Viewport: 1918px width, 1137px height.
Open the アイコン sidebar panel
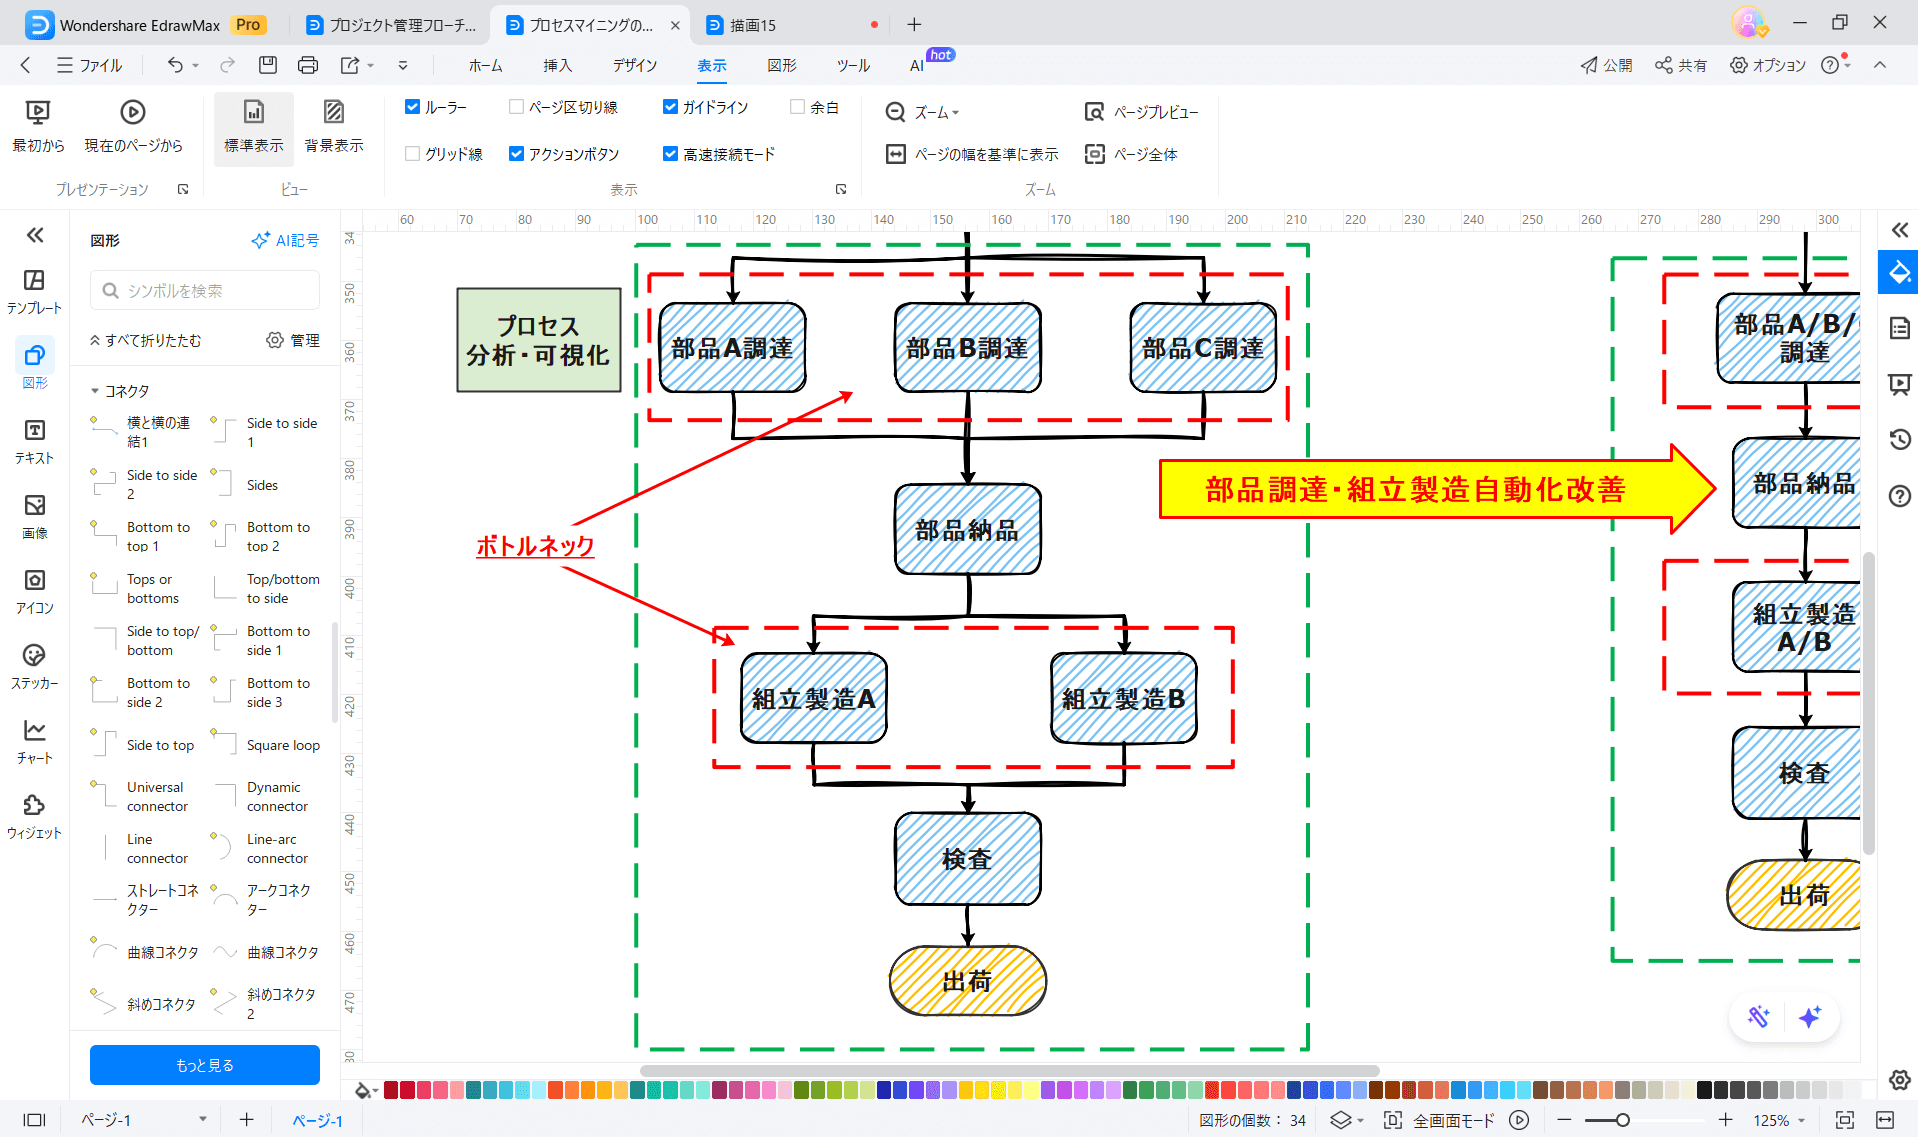coord(35,591)
